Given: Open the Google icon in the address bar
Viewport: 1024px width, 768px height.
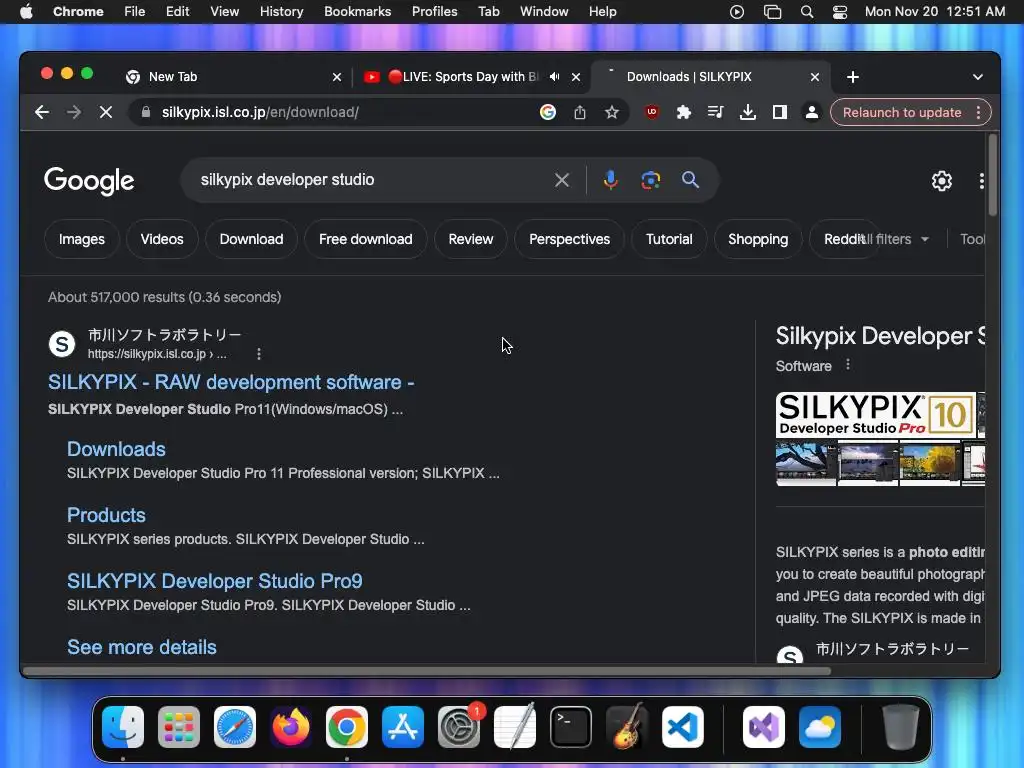Looking at the screenshot, I should (548, 112).
